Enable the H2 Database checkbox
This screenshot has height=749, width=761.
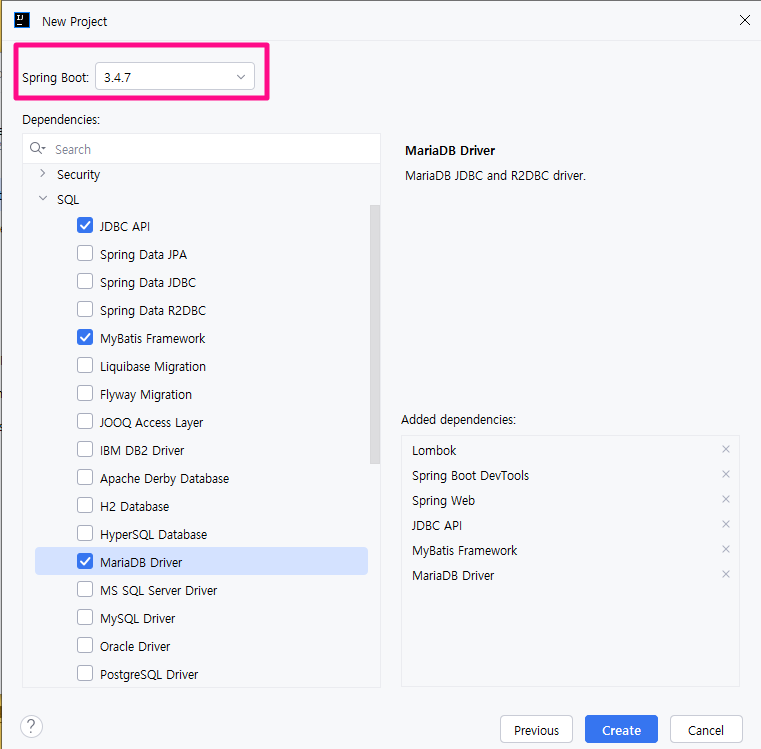(x=85, y=505)
